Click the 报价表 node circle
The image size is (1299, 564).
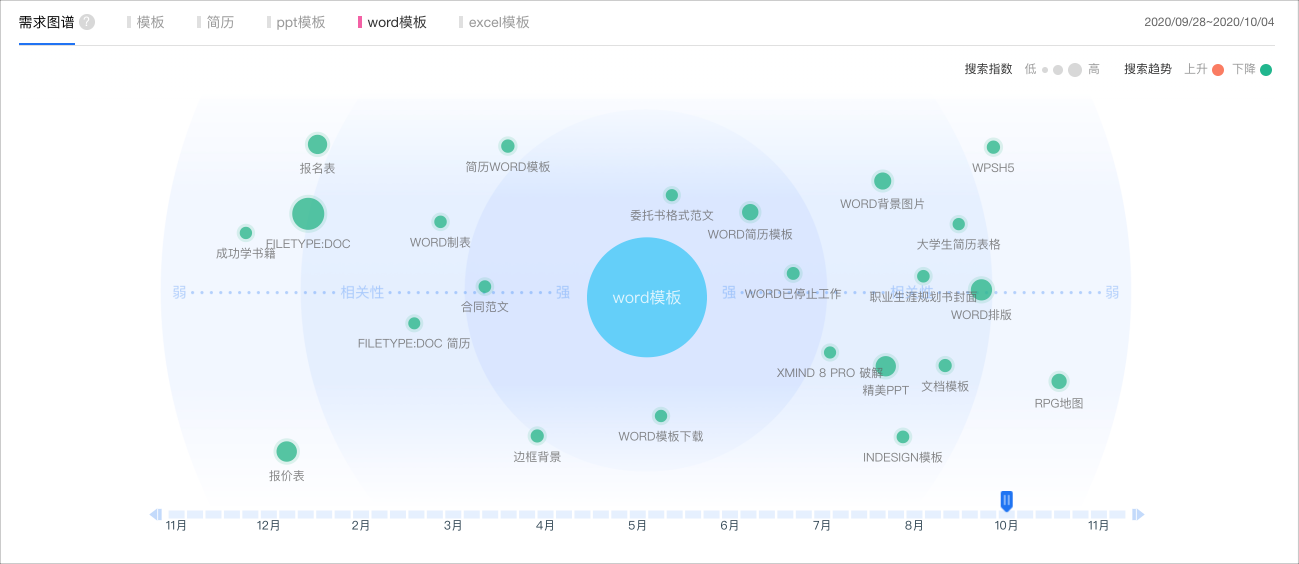tap(287, 451)
